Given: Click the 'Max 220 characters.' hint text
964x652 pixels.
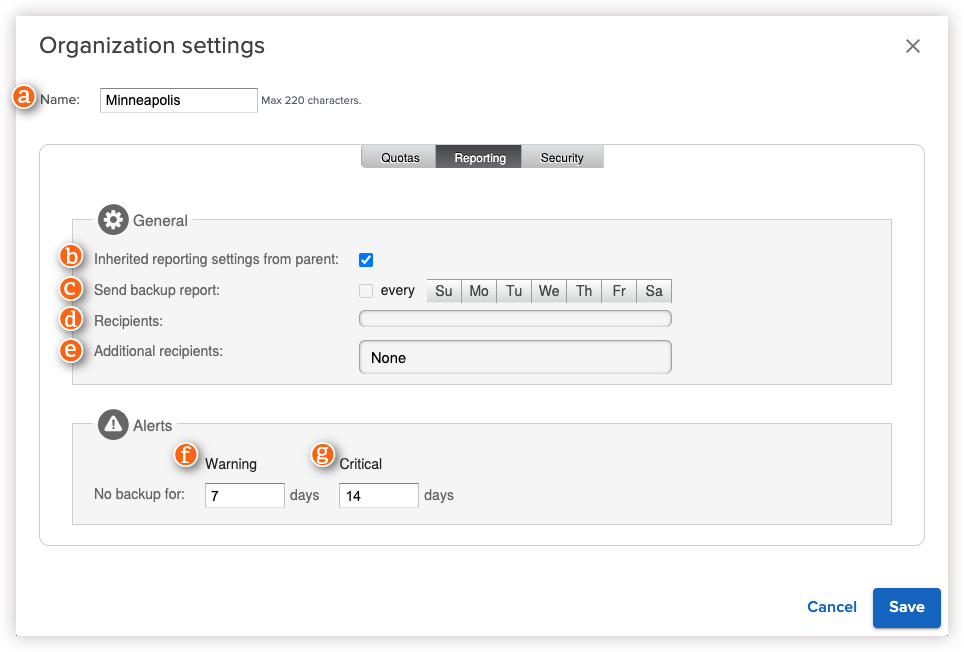Looking at the screenshot, I should (x=311, y=100).
